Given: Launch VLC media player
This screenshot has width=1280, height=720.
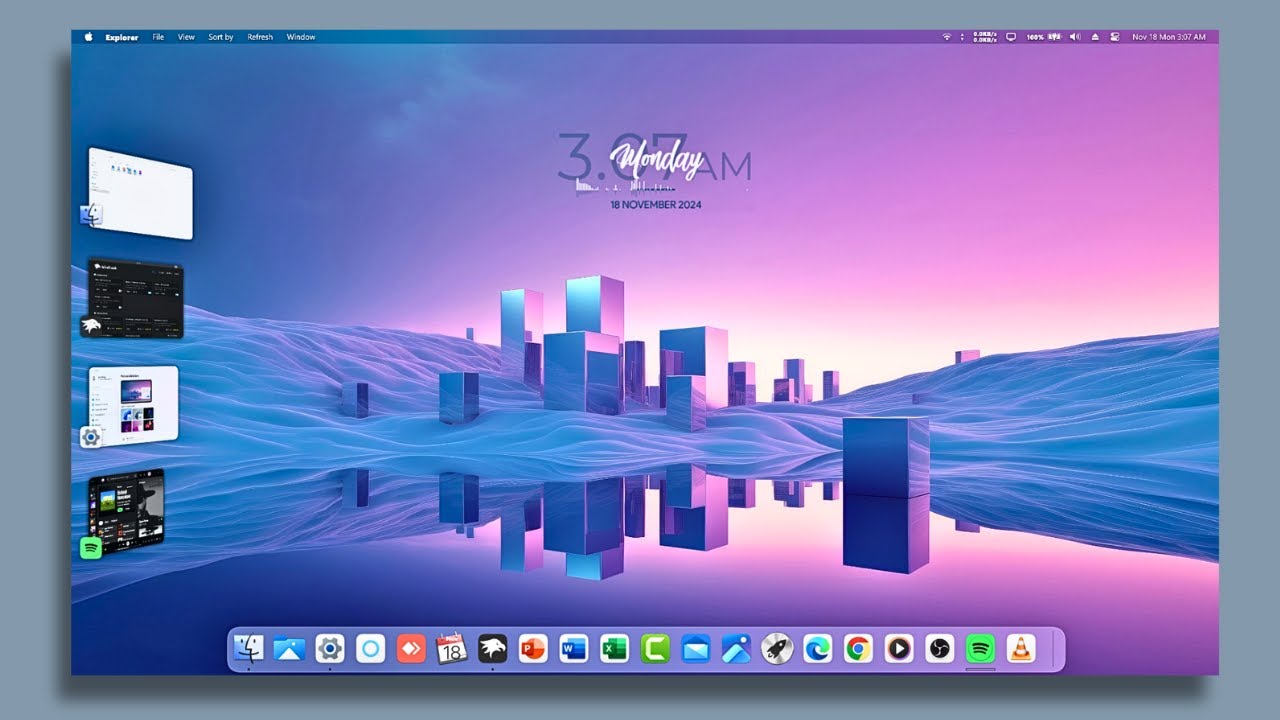Looking at the screenshot, I should tap(1019, 649).
